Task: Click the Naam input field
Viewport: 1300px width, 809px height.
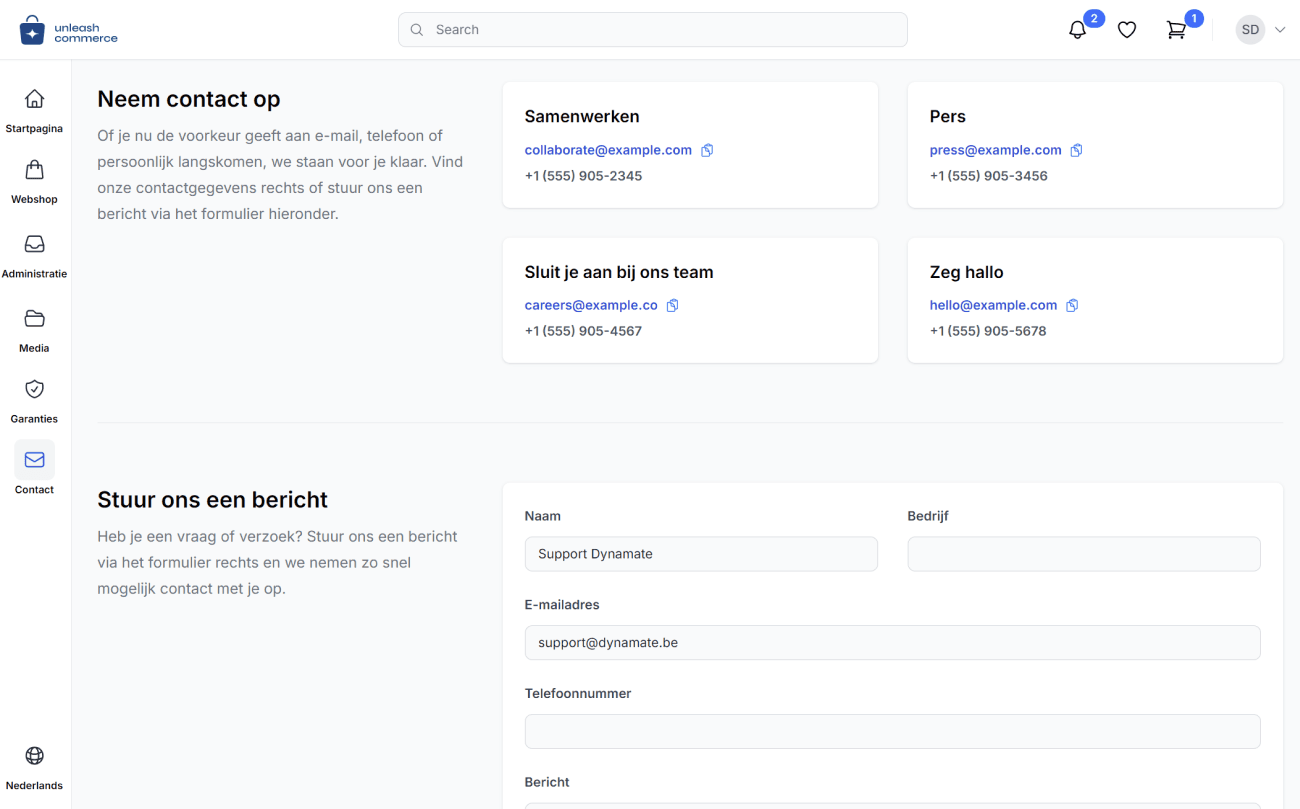Action: point(701,554)
